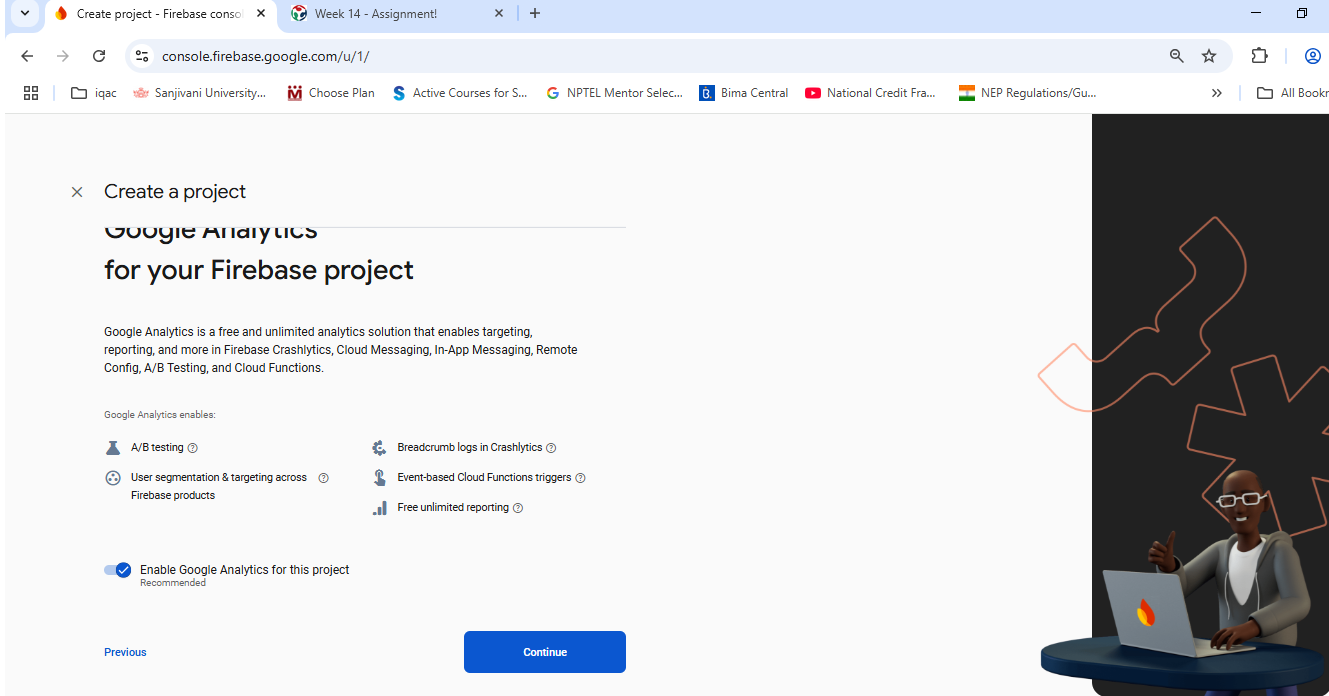This screenshot has width=1329, height=696.
Task: Open help icon beside User segmentation & targeting
Action: 323,478
